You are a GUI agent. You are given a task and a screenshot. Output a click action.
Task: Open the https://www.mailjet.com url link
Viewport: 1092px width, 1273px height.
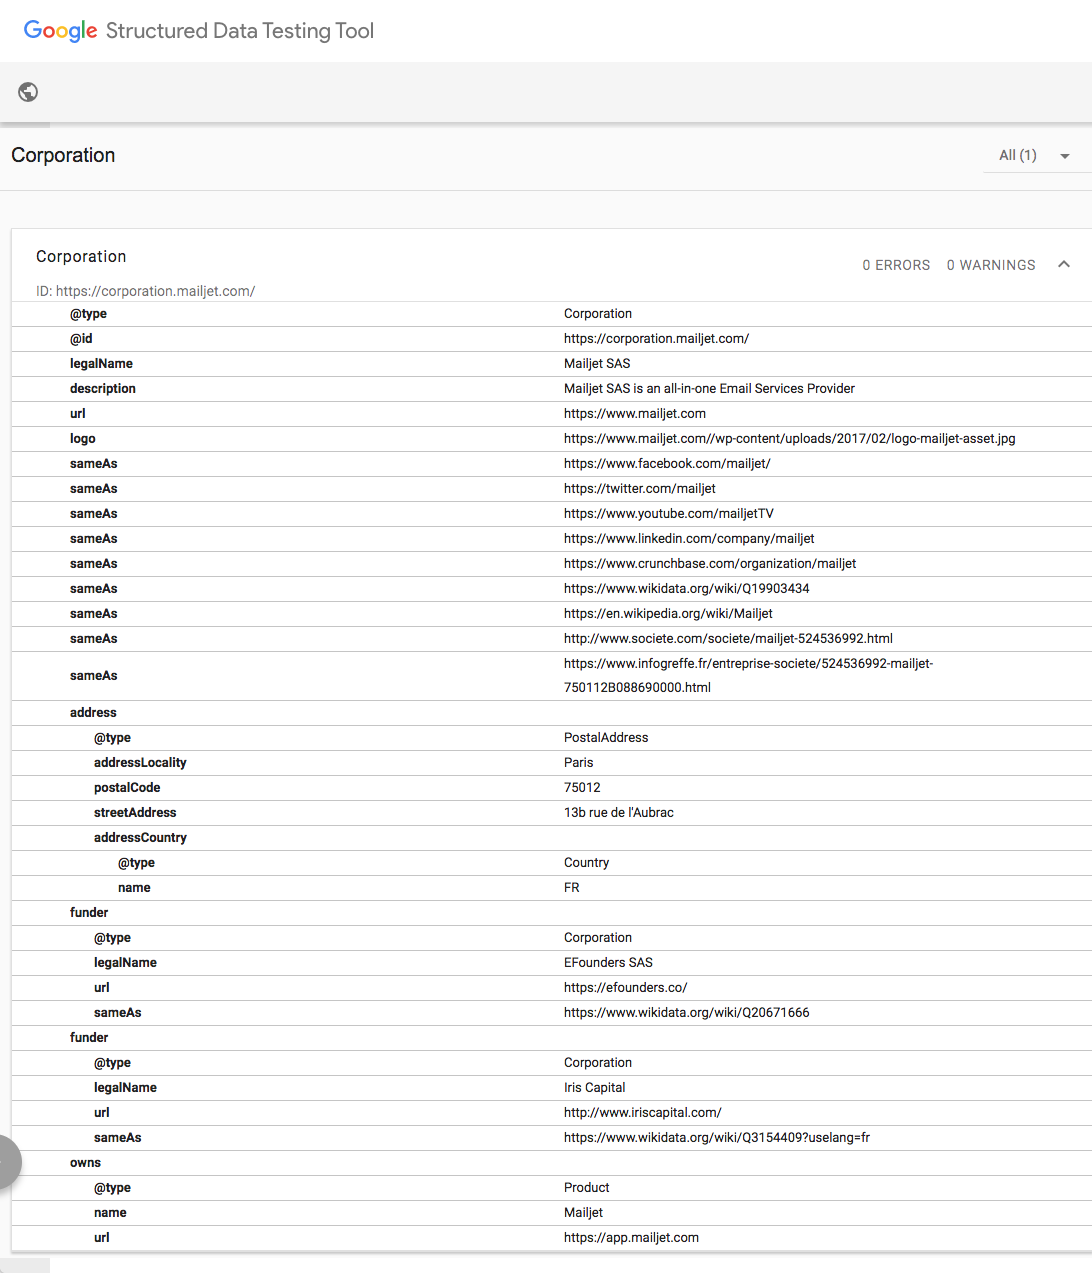point(635,413)
